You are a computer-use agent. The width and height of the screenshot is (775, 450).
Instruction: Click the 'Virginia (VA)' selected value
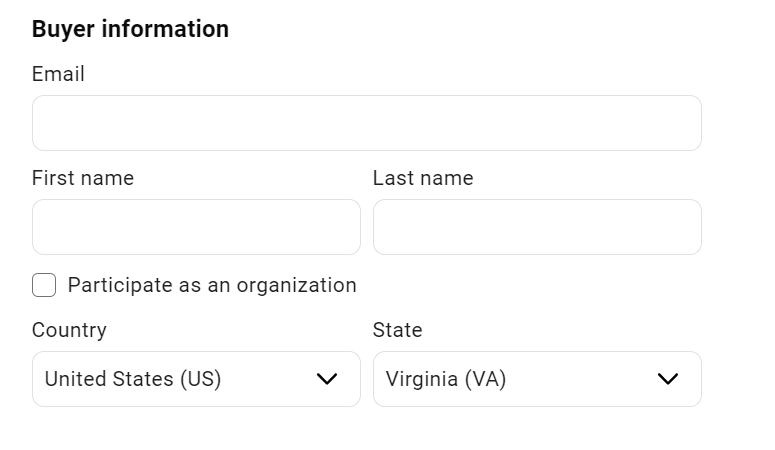[446, 379]
